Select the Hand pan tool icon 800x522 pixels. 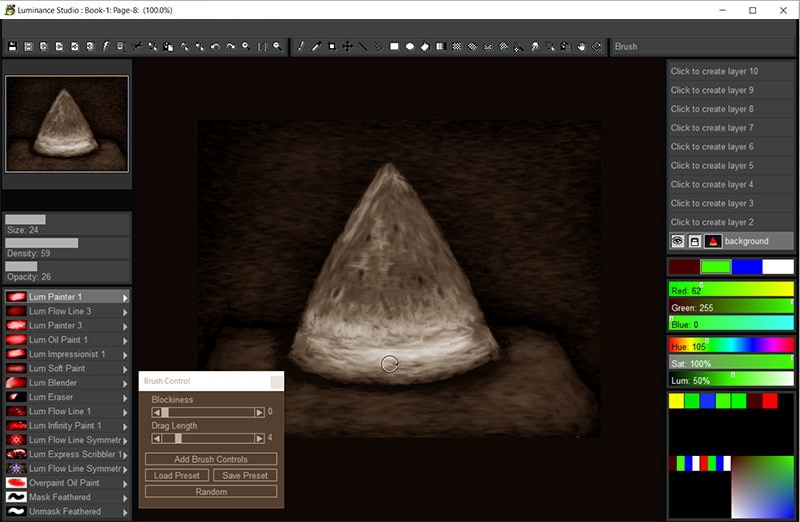pos(581,46)
